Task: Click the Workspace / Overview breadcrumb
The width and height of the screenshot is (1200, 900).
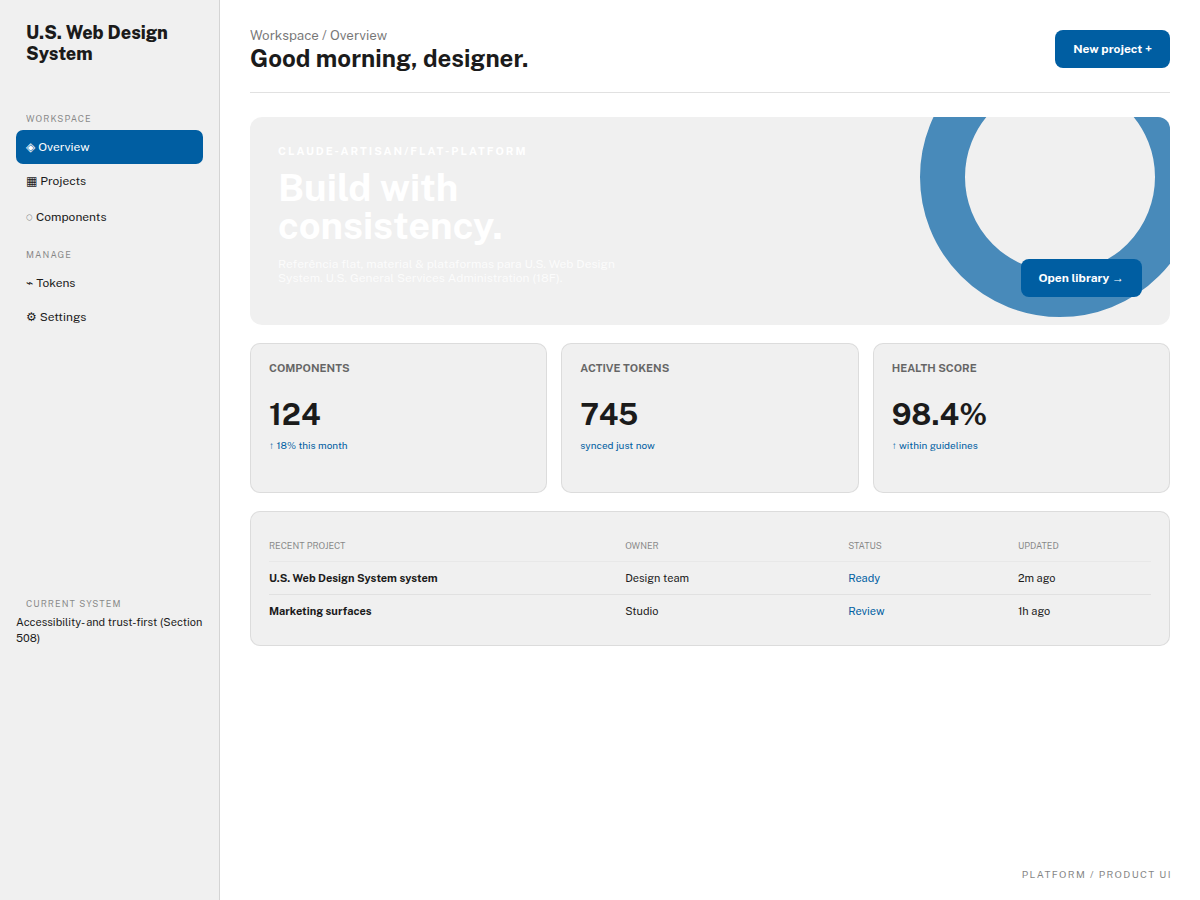Action: (318, 35)
